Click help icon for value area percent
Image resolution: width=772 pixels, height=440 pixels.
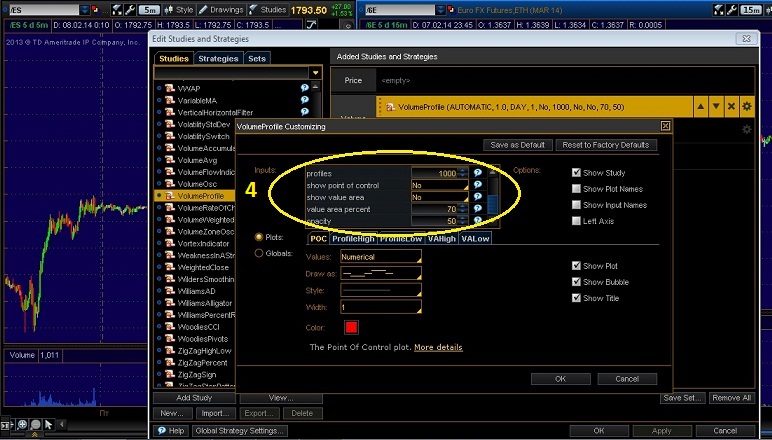tap(477, 209)
